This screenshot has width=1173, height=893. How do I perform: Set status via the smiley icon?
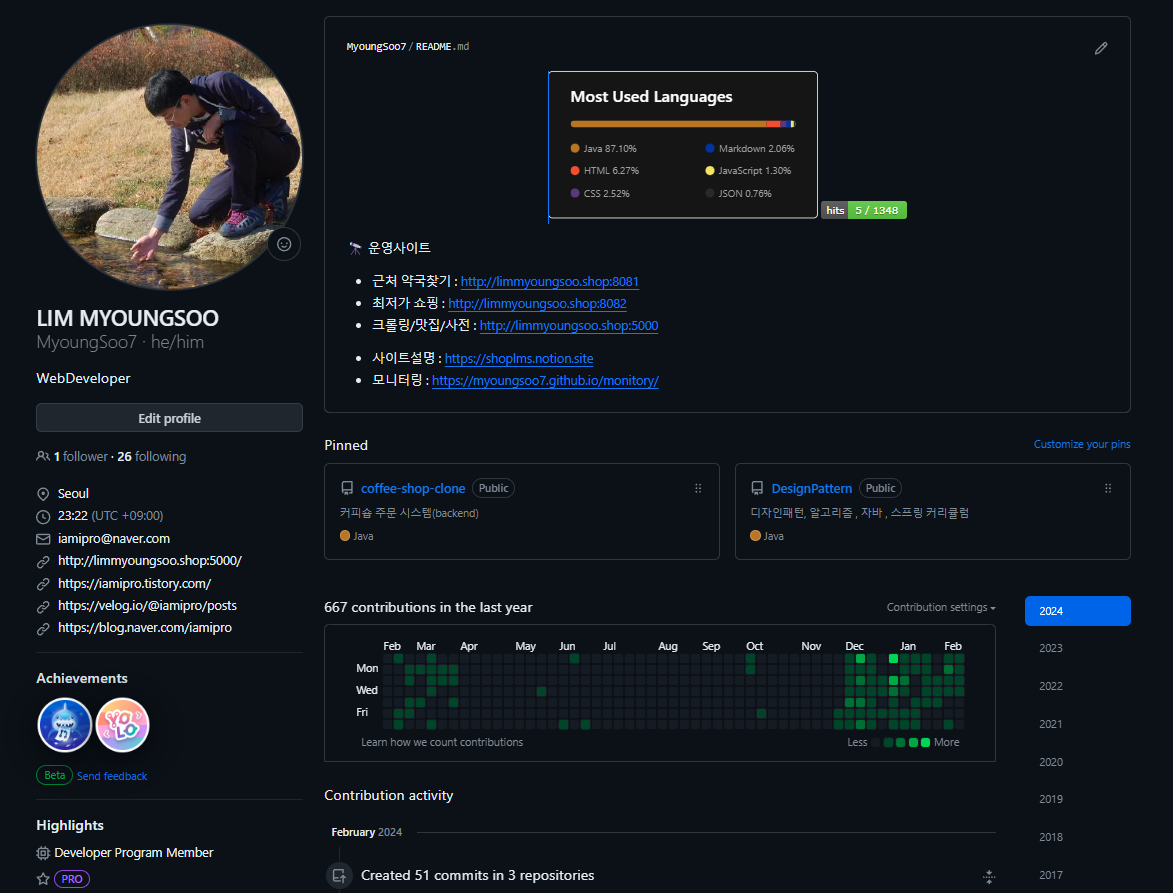(284, 244)
